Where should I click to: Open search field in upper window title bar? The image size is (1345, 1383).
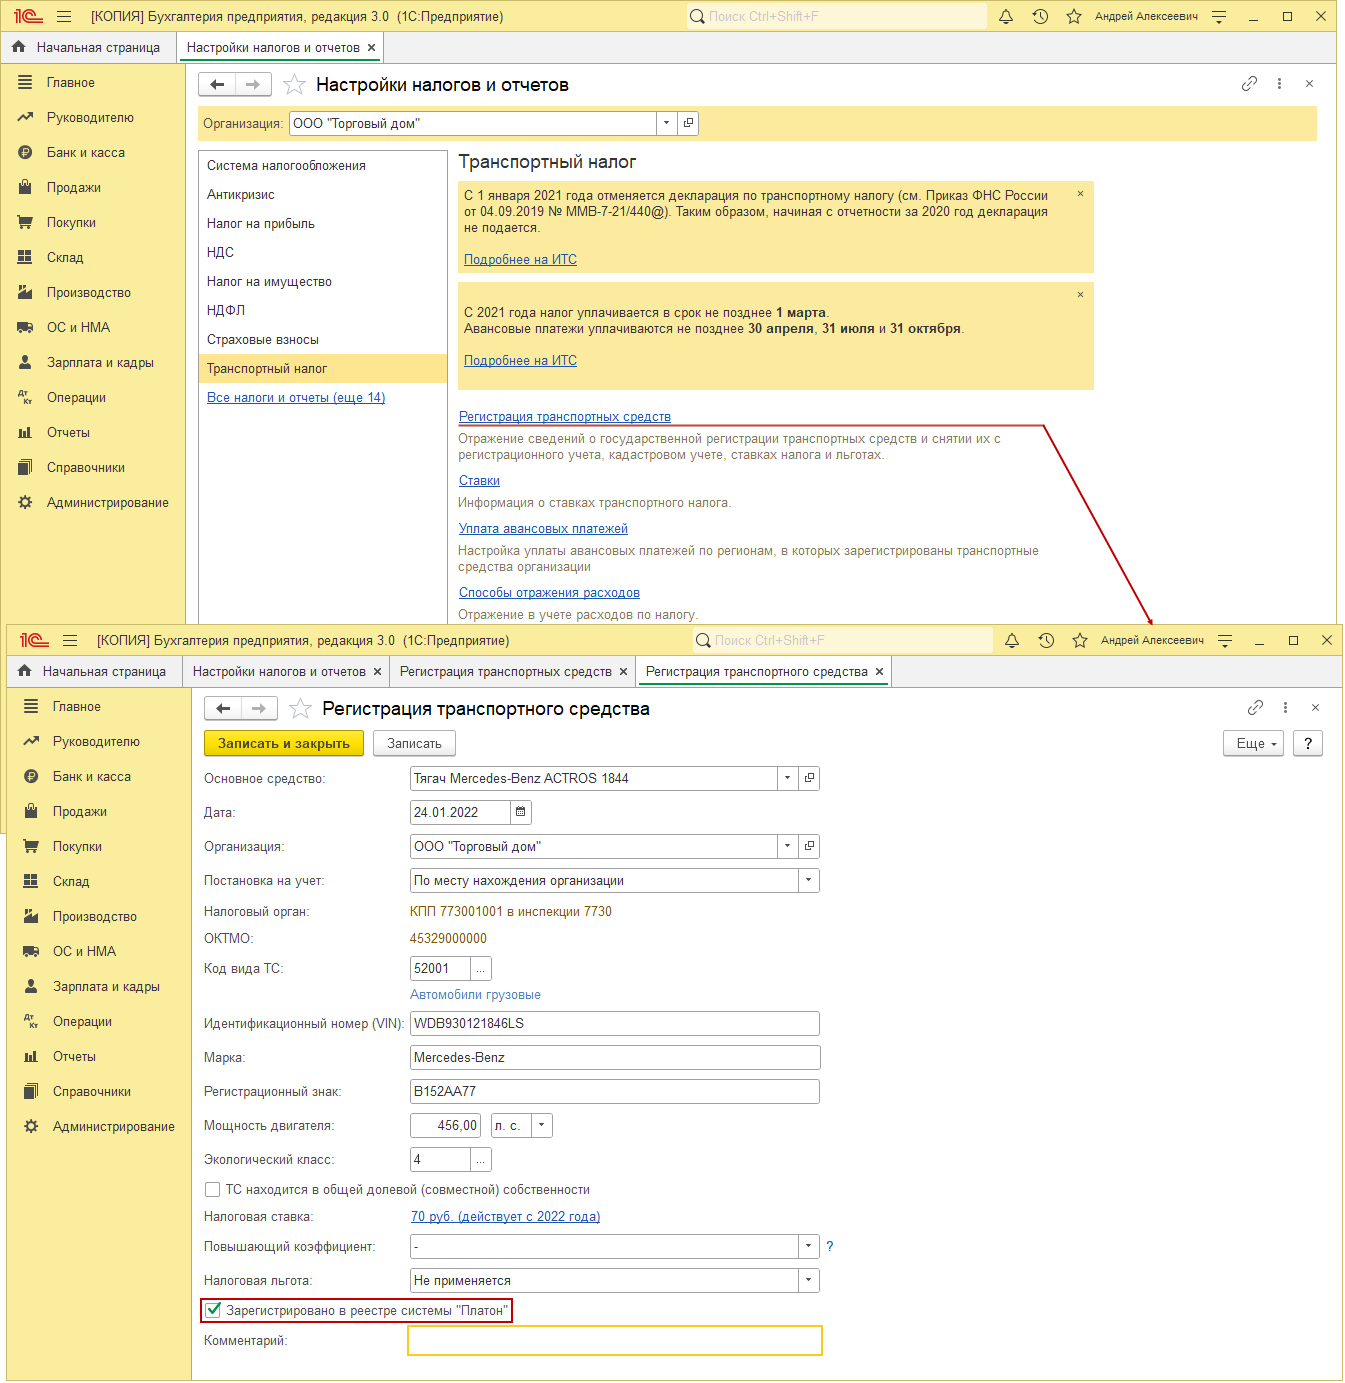coord(837,16)
